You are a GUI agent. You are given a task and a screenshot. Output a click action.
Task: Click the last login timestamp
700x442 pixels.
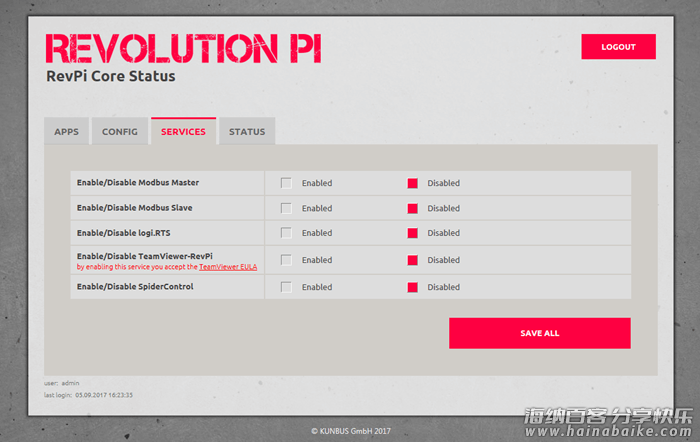tap(104, 395)
